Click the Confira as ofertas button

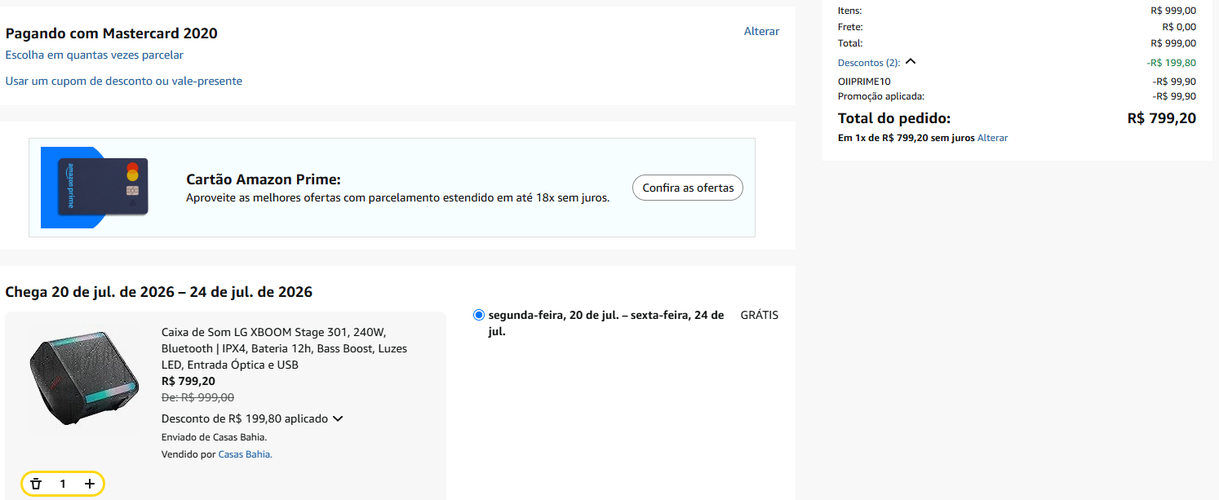coord(688,188)
